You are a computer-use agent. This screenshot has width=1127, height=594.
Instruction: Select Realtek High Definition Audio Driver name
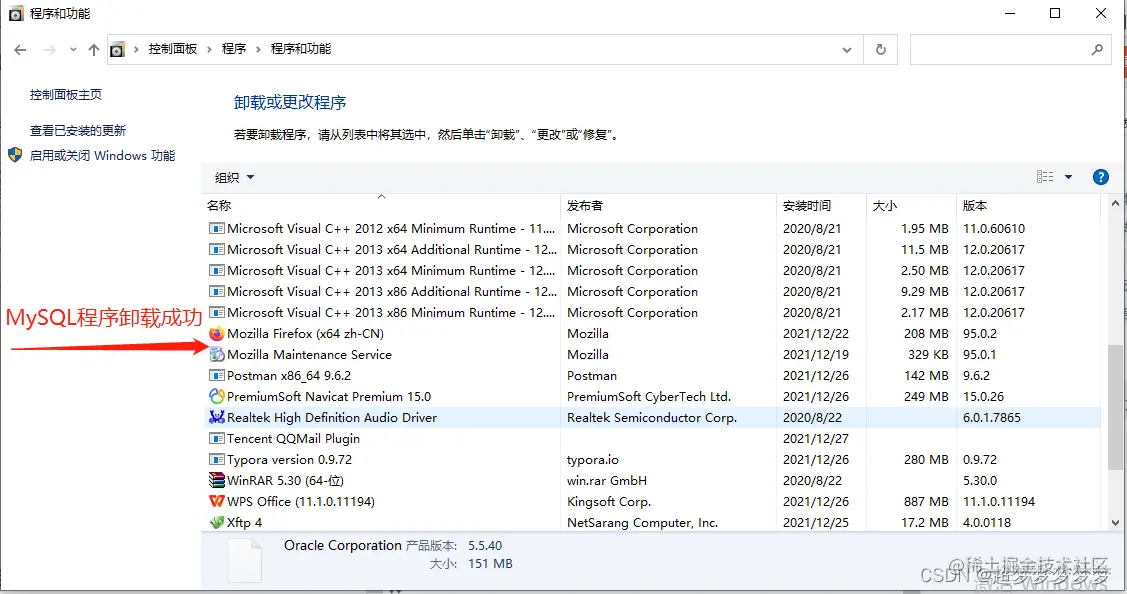tap(332, 417)
